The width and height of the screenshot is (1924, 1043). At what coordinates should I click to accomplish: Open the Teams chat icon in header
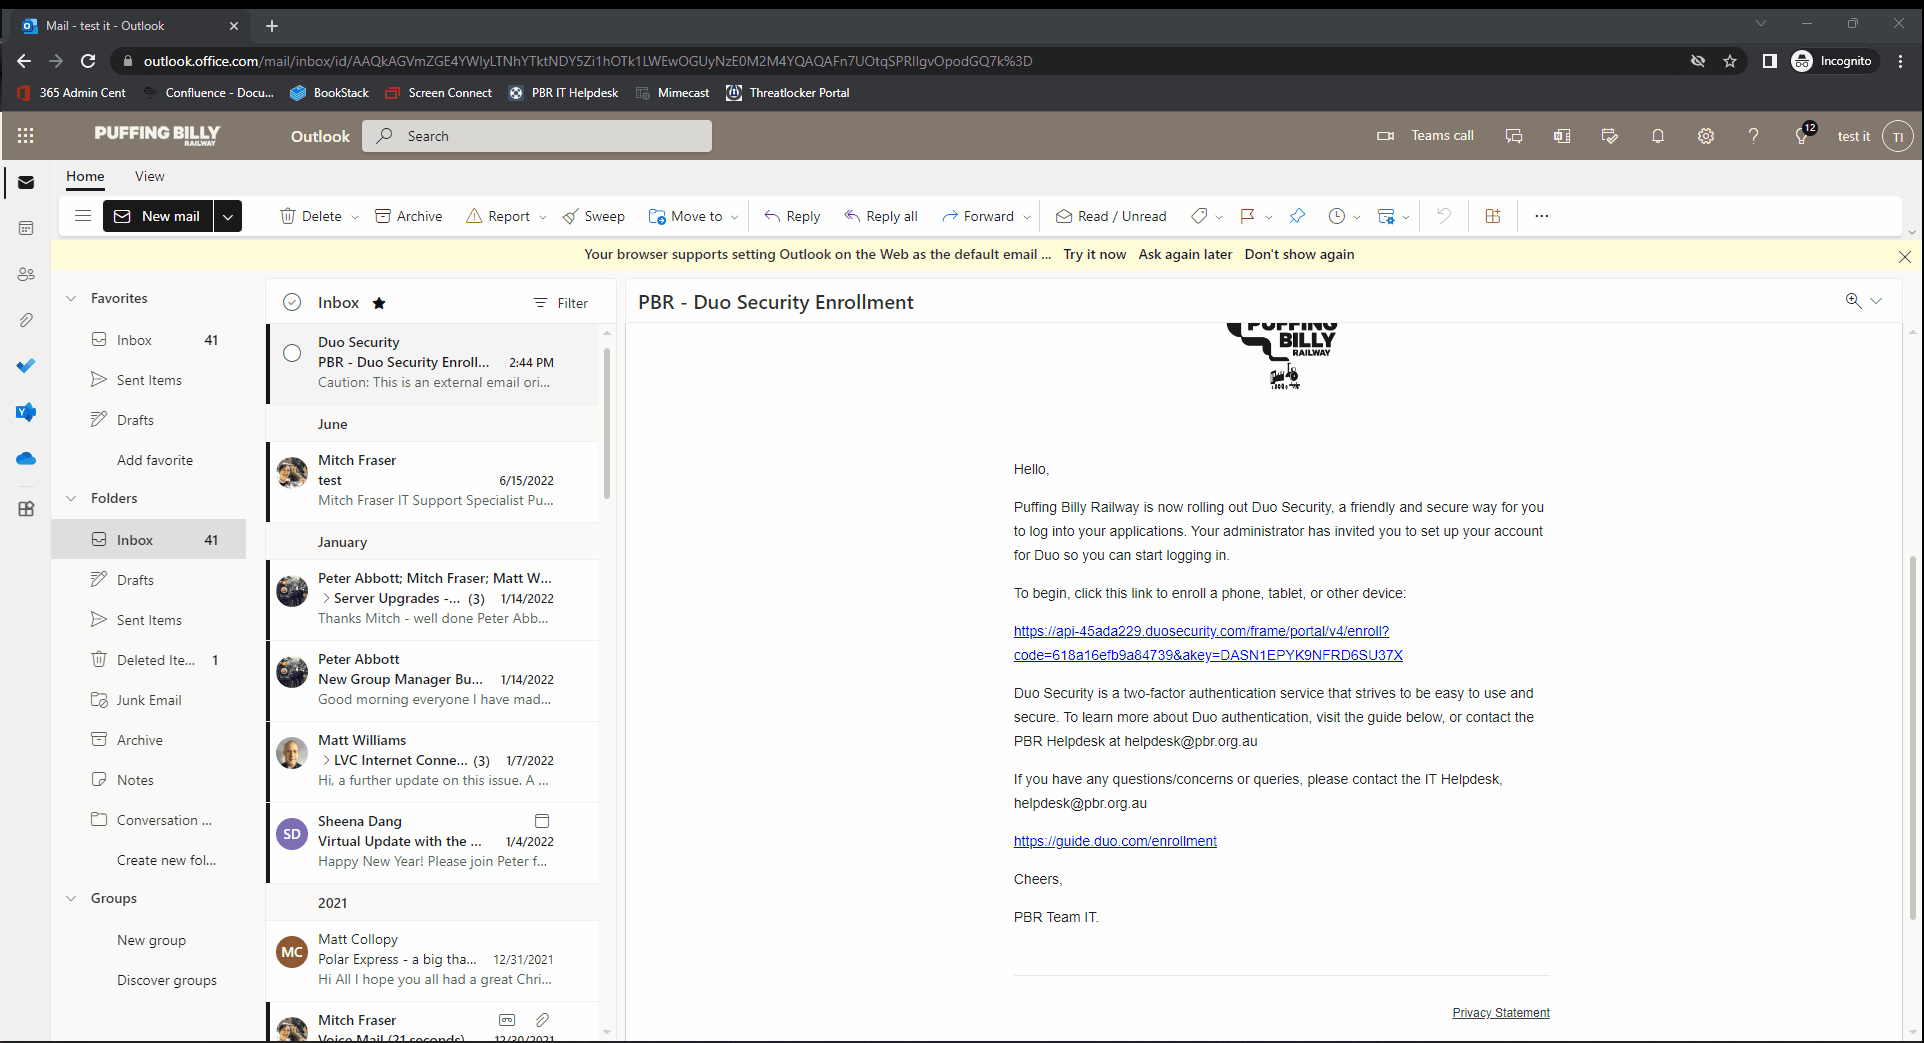tap(1514, 136)
